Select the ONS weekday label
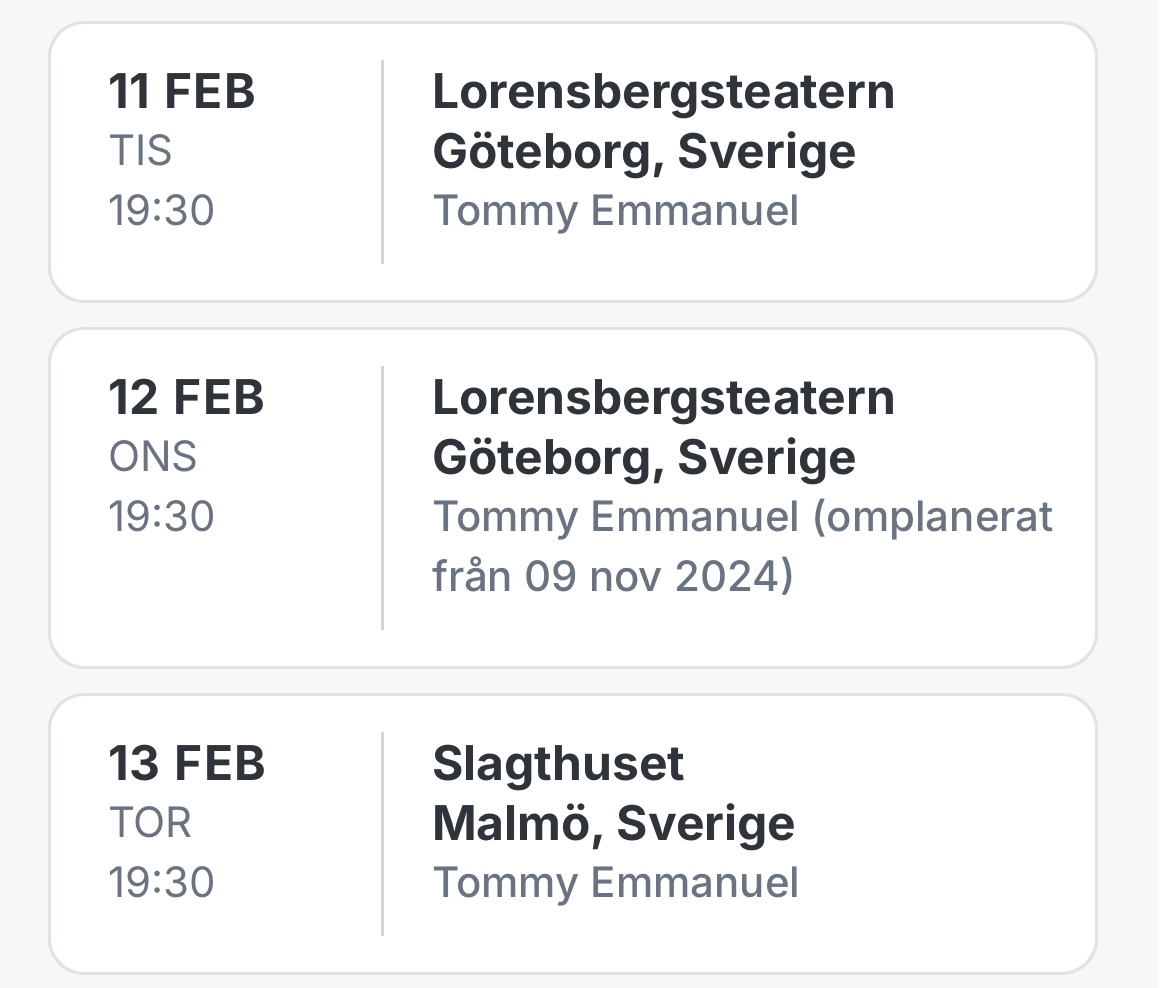Screen dimensions: 1170x988 click(x=153, y=457)
